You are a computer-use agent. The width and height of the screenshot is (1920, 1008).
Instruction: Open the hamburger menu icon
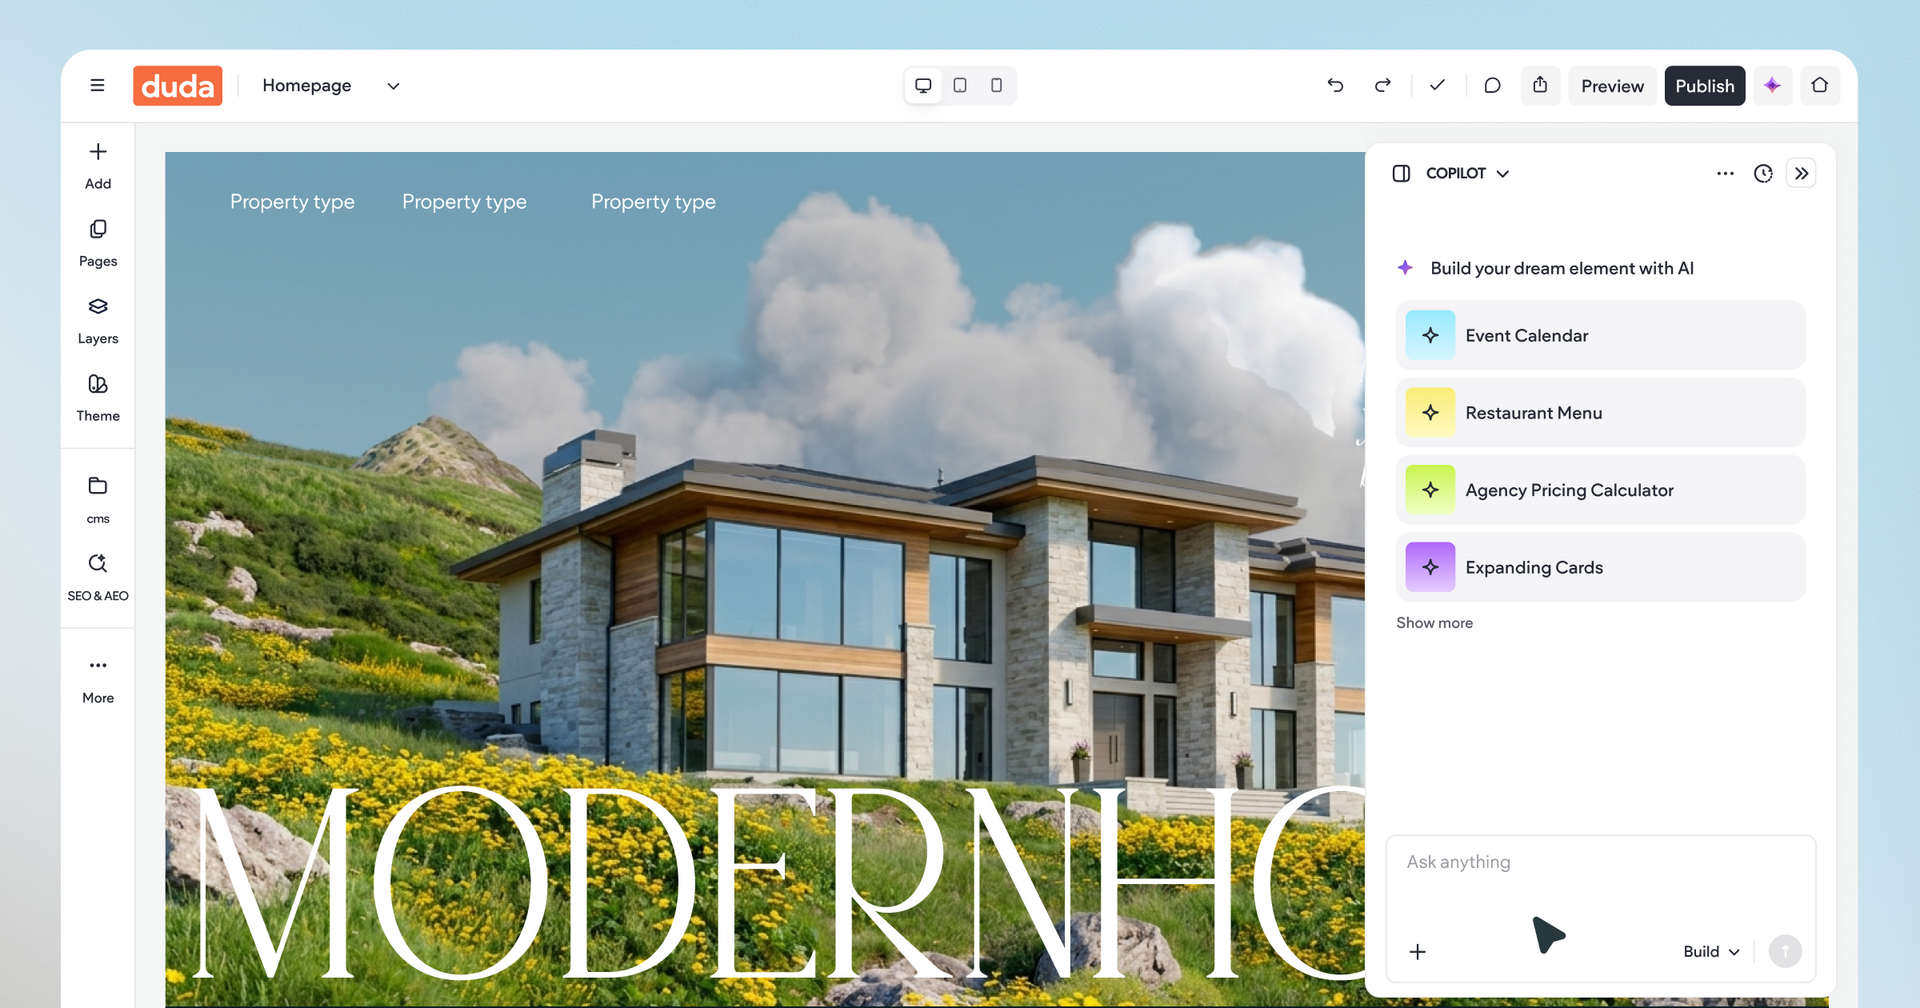[97, 86]
